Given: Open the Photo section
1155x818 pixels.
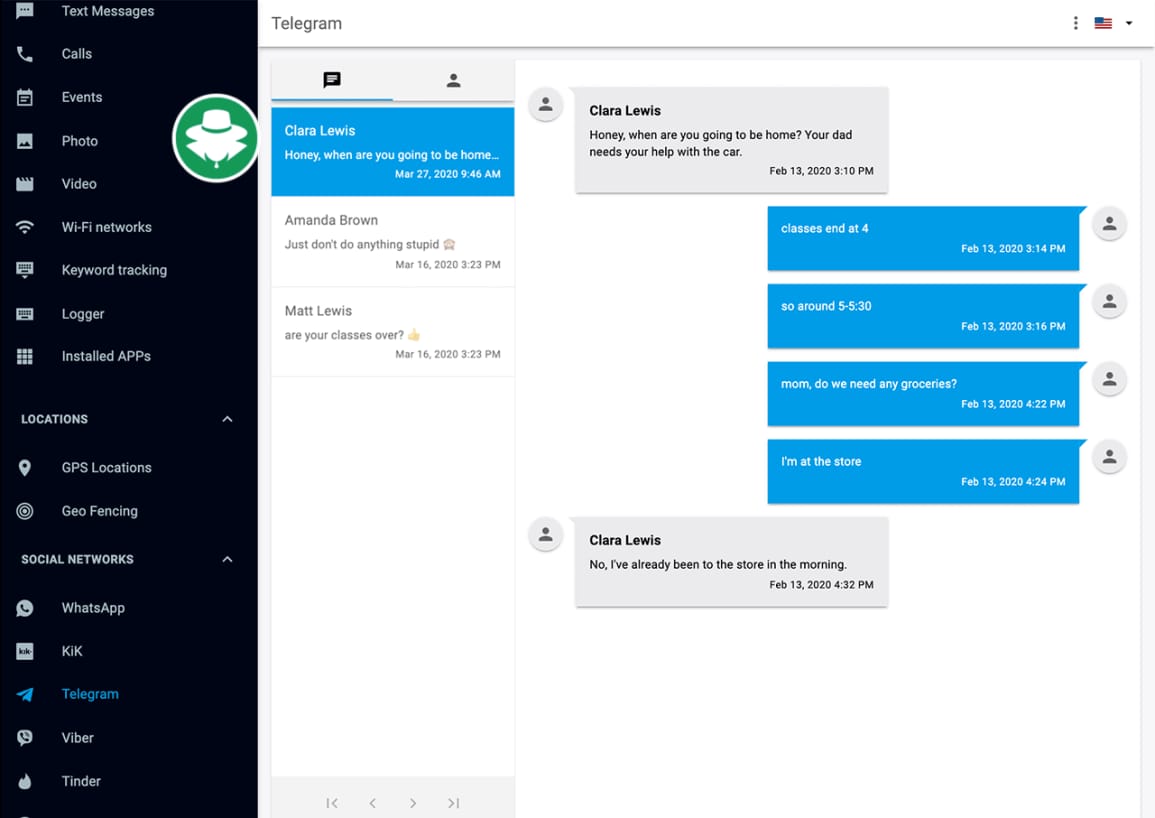Looking at the screenshot, I should (80, 141).
